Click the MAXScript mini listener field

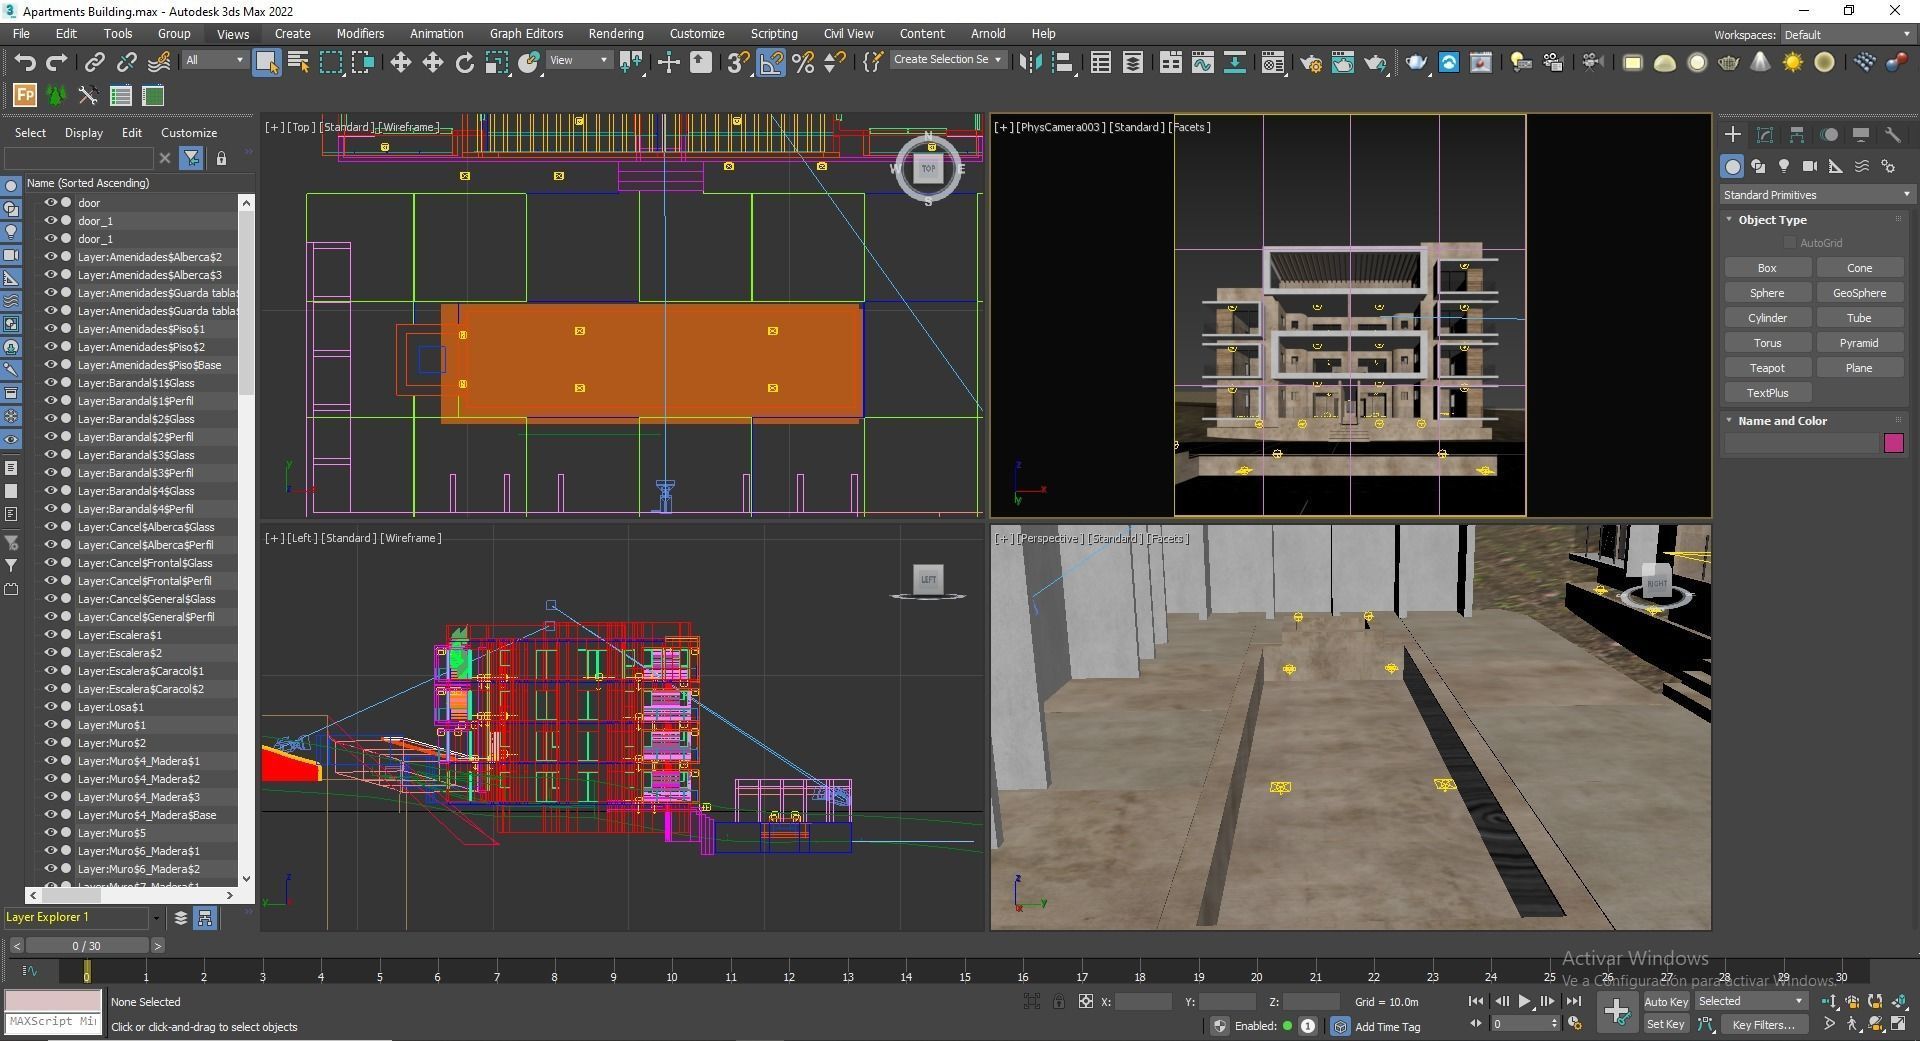pyautogui.click(x=53, y=1022)
